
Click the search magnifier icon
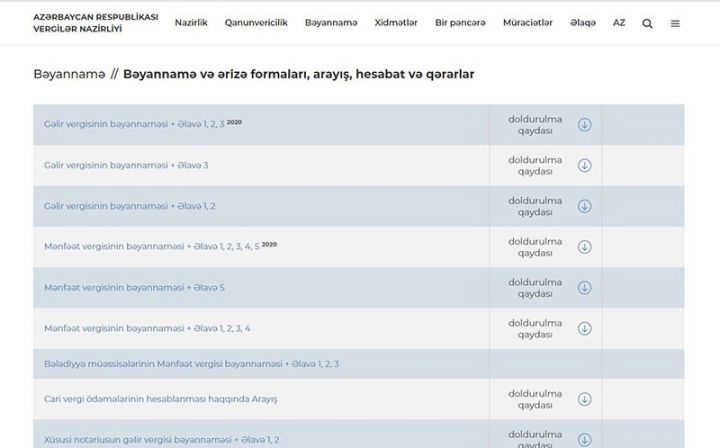coord(647,23)
